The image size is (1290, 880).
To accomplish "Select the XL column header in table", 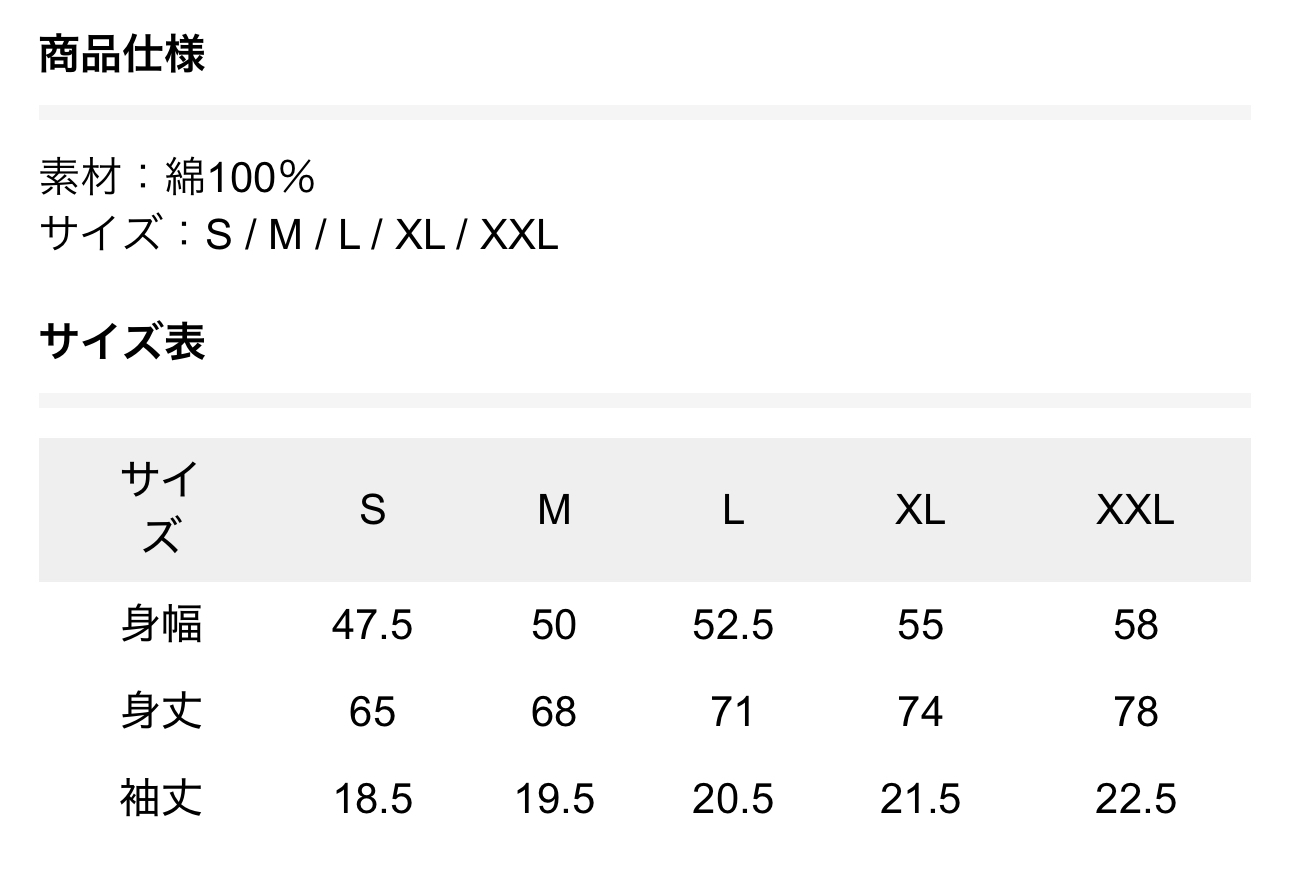I will [x=920, y=510].
